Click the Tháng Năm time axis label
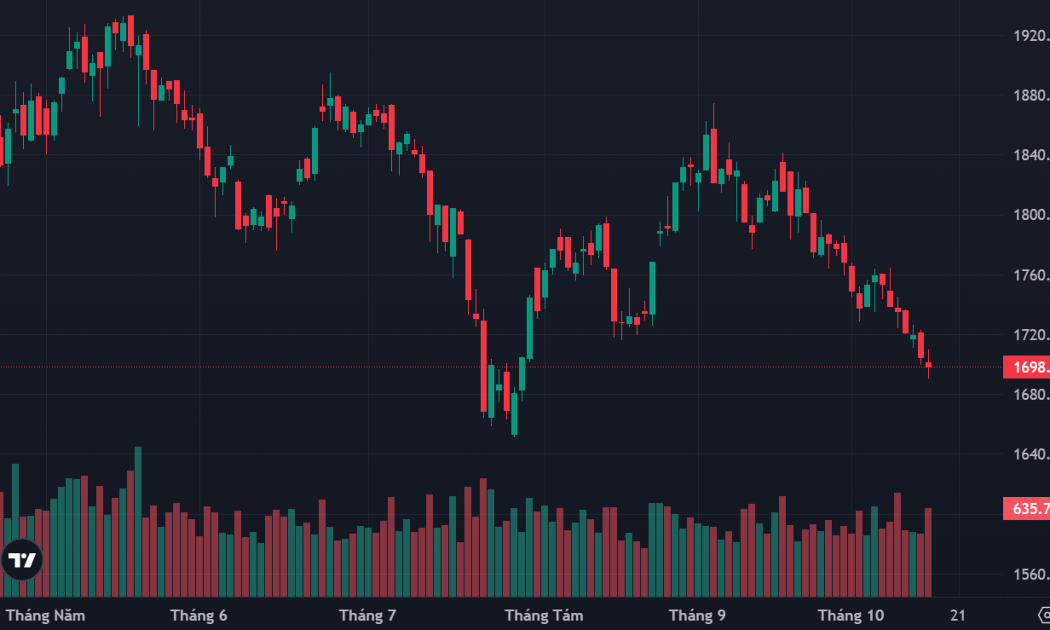Screen dimensions: 1050x630 point(46,615)
